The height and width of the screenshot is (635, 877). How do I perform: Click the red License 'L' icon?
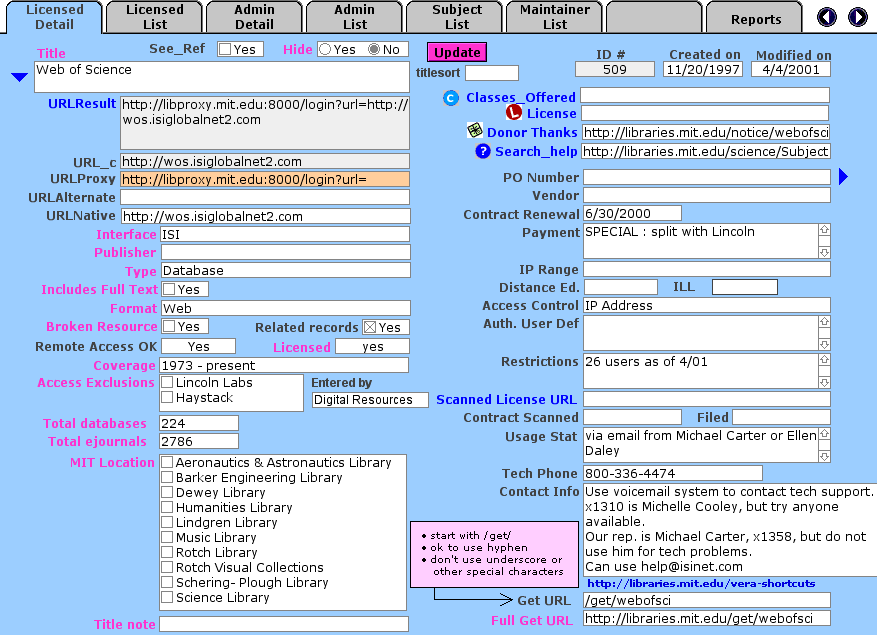pos(514,113)
